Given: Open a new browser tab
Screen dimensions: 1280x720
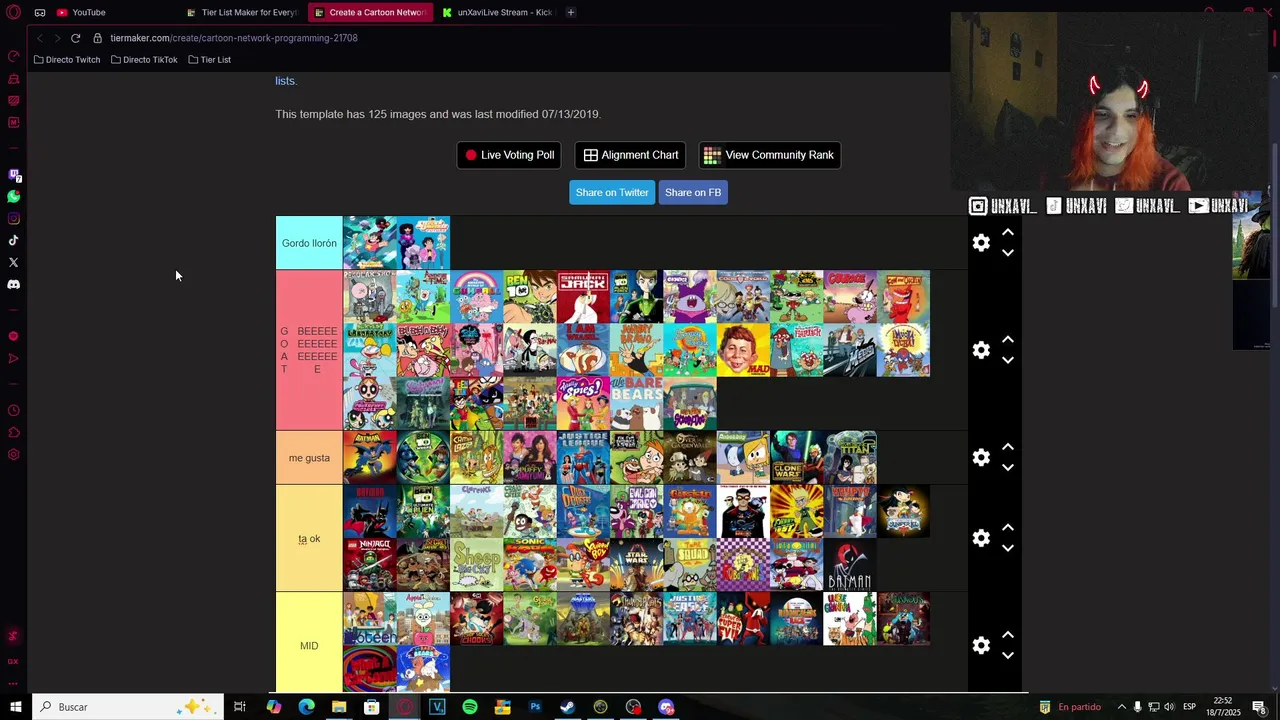Looking at the screenshot, I should click(x=570, y=12).
